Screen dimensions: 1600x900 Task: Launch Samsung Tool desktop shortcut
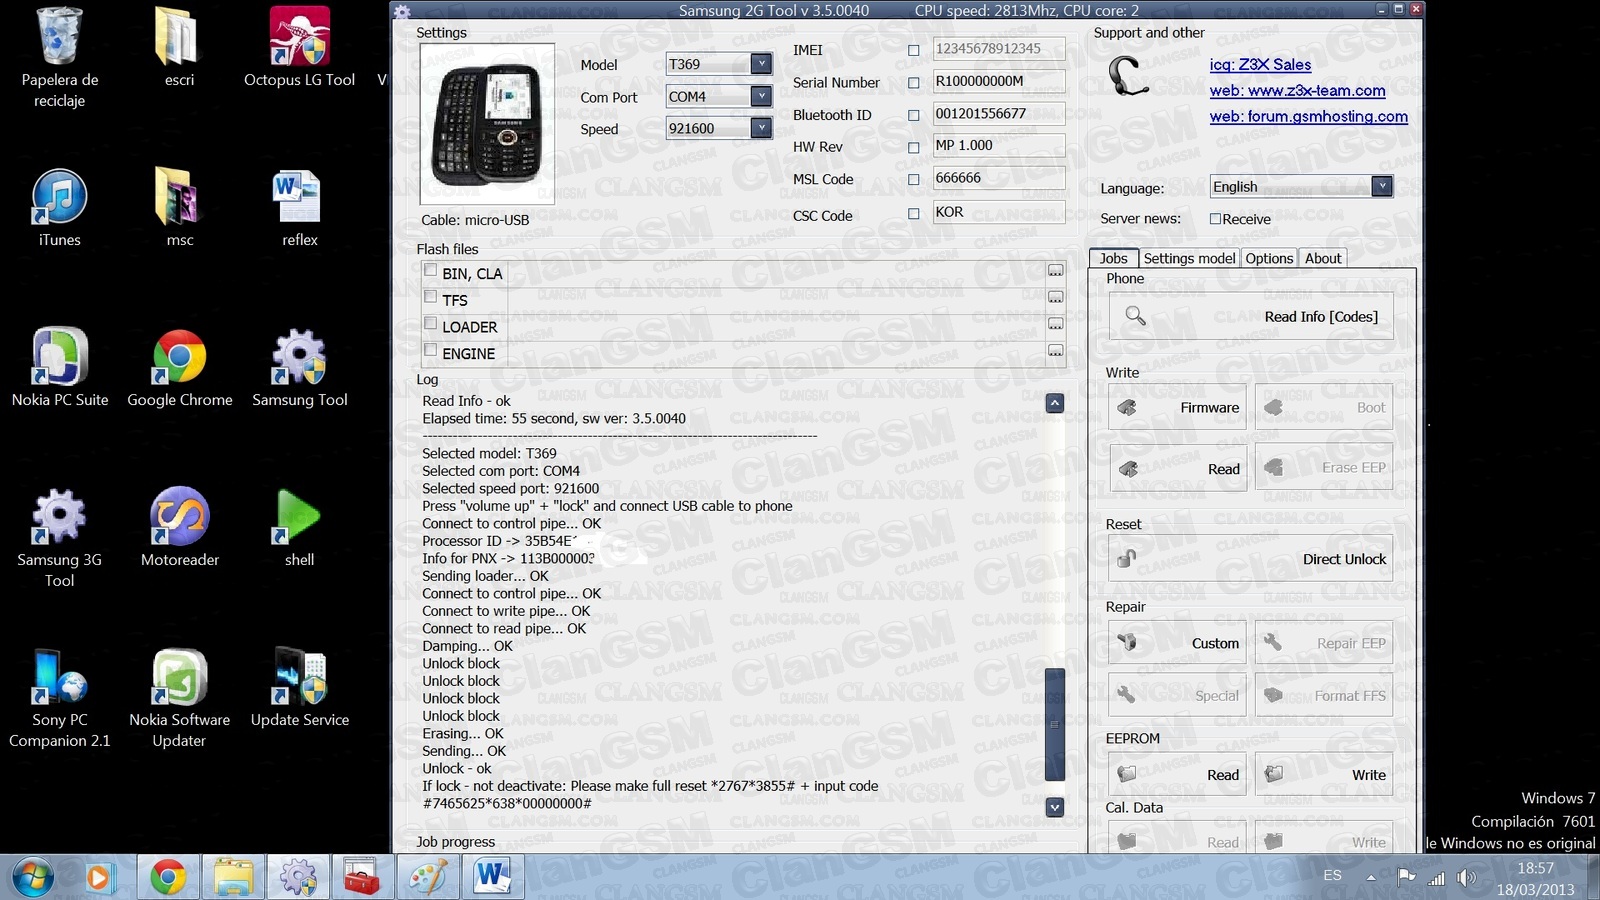[x=299, y=367]
